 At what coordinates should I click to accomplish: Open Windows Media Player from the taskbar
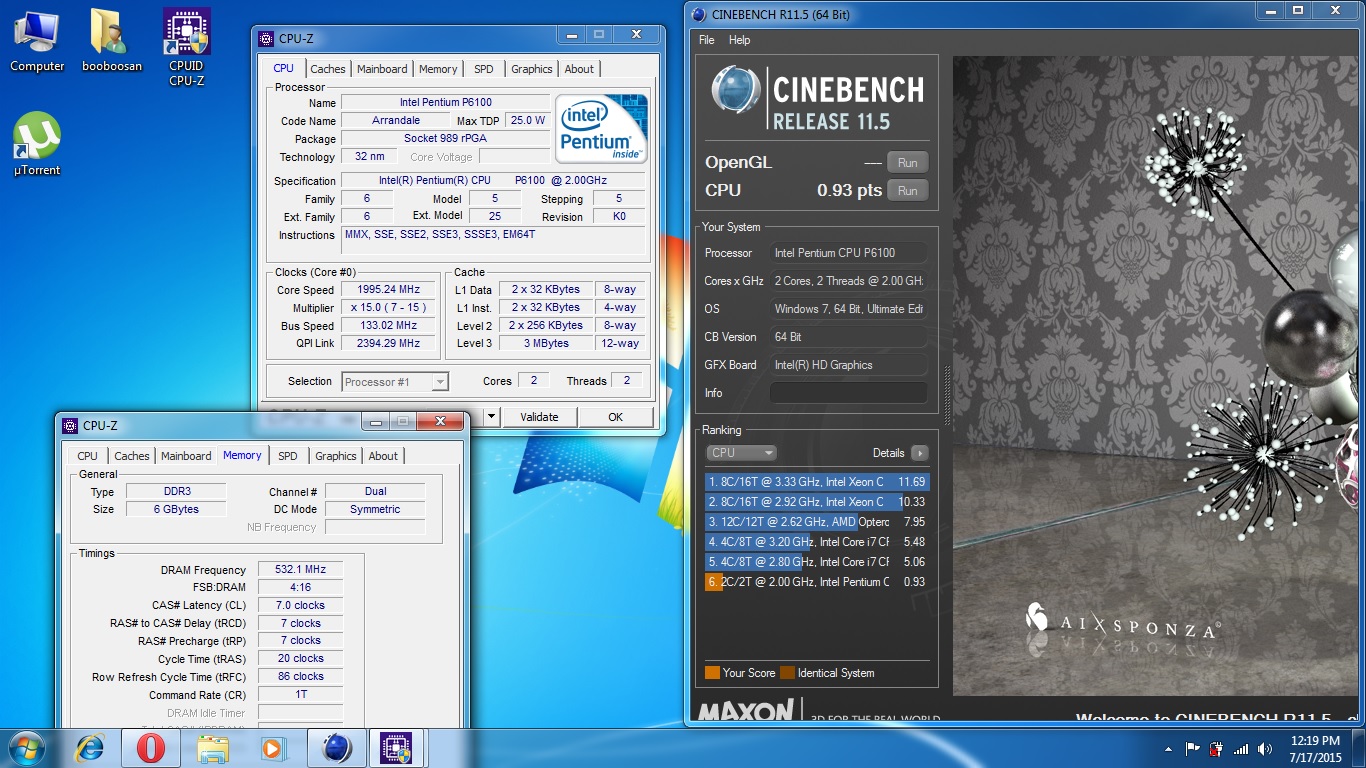click(x=272, y=748)
